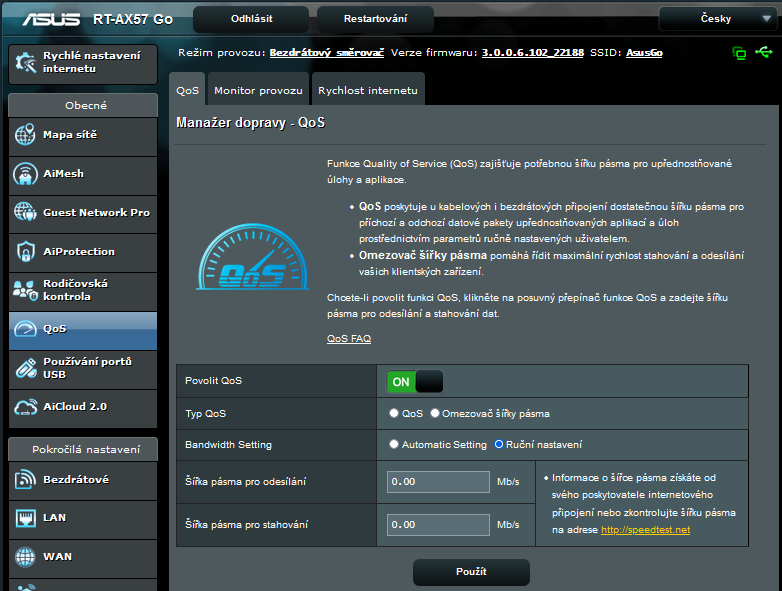Open Rodičovská kontrola icon
Screen dimensions: 782x591
(26, 290)
